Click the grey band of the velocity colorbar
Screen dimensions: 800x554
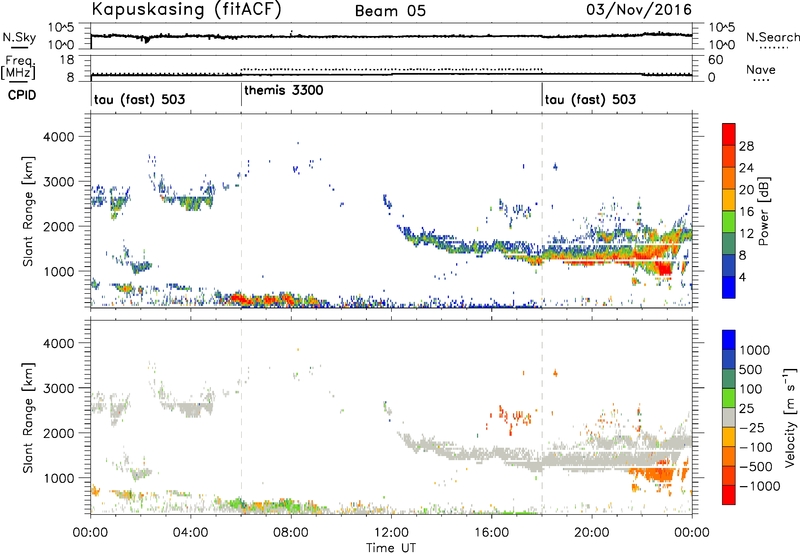(x=729, y=418)
